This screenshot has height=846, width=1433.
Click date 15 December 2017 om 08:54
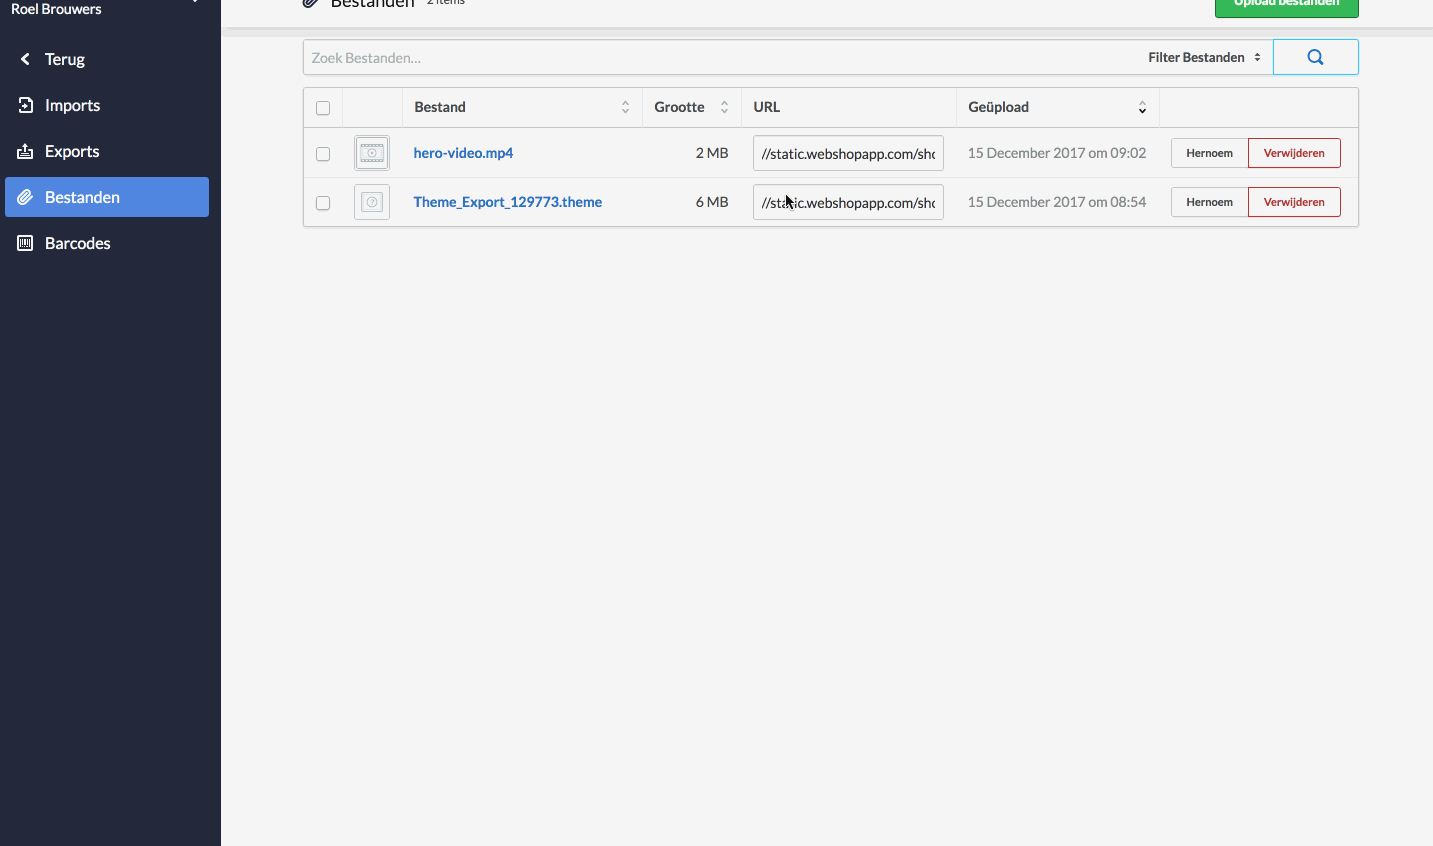[x=1057, y=202]
